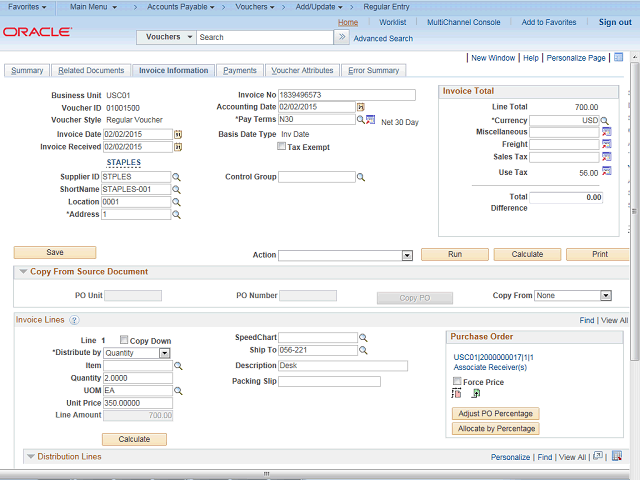The image size is (640, 480).
Task: Click the Supplier ID lookup magnifier
Action: click(177, 177)
